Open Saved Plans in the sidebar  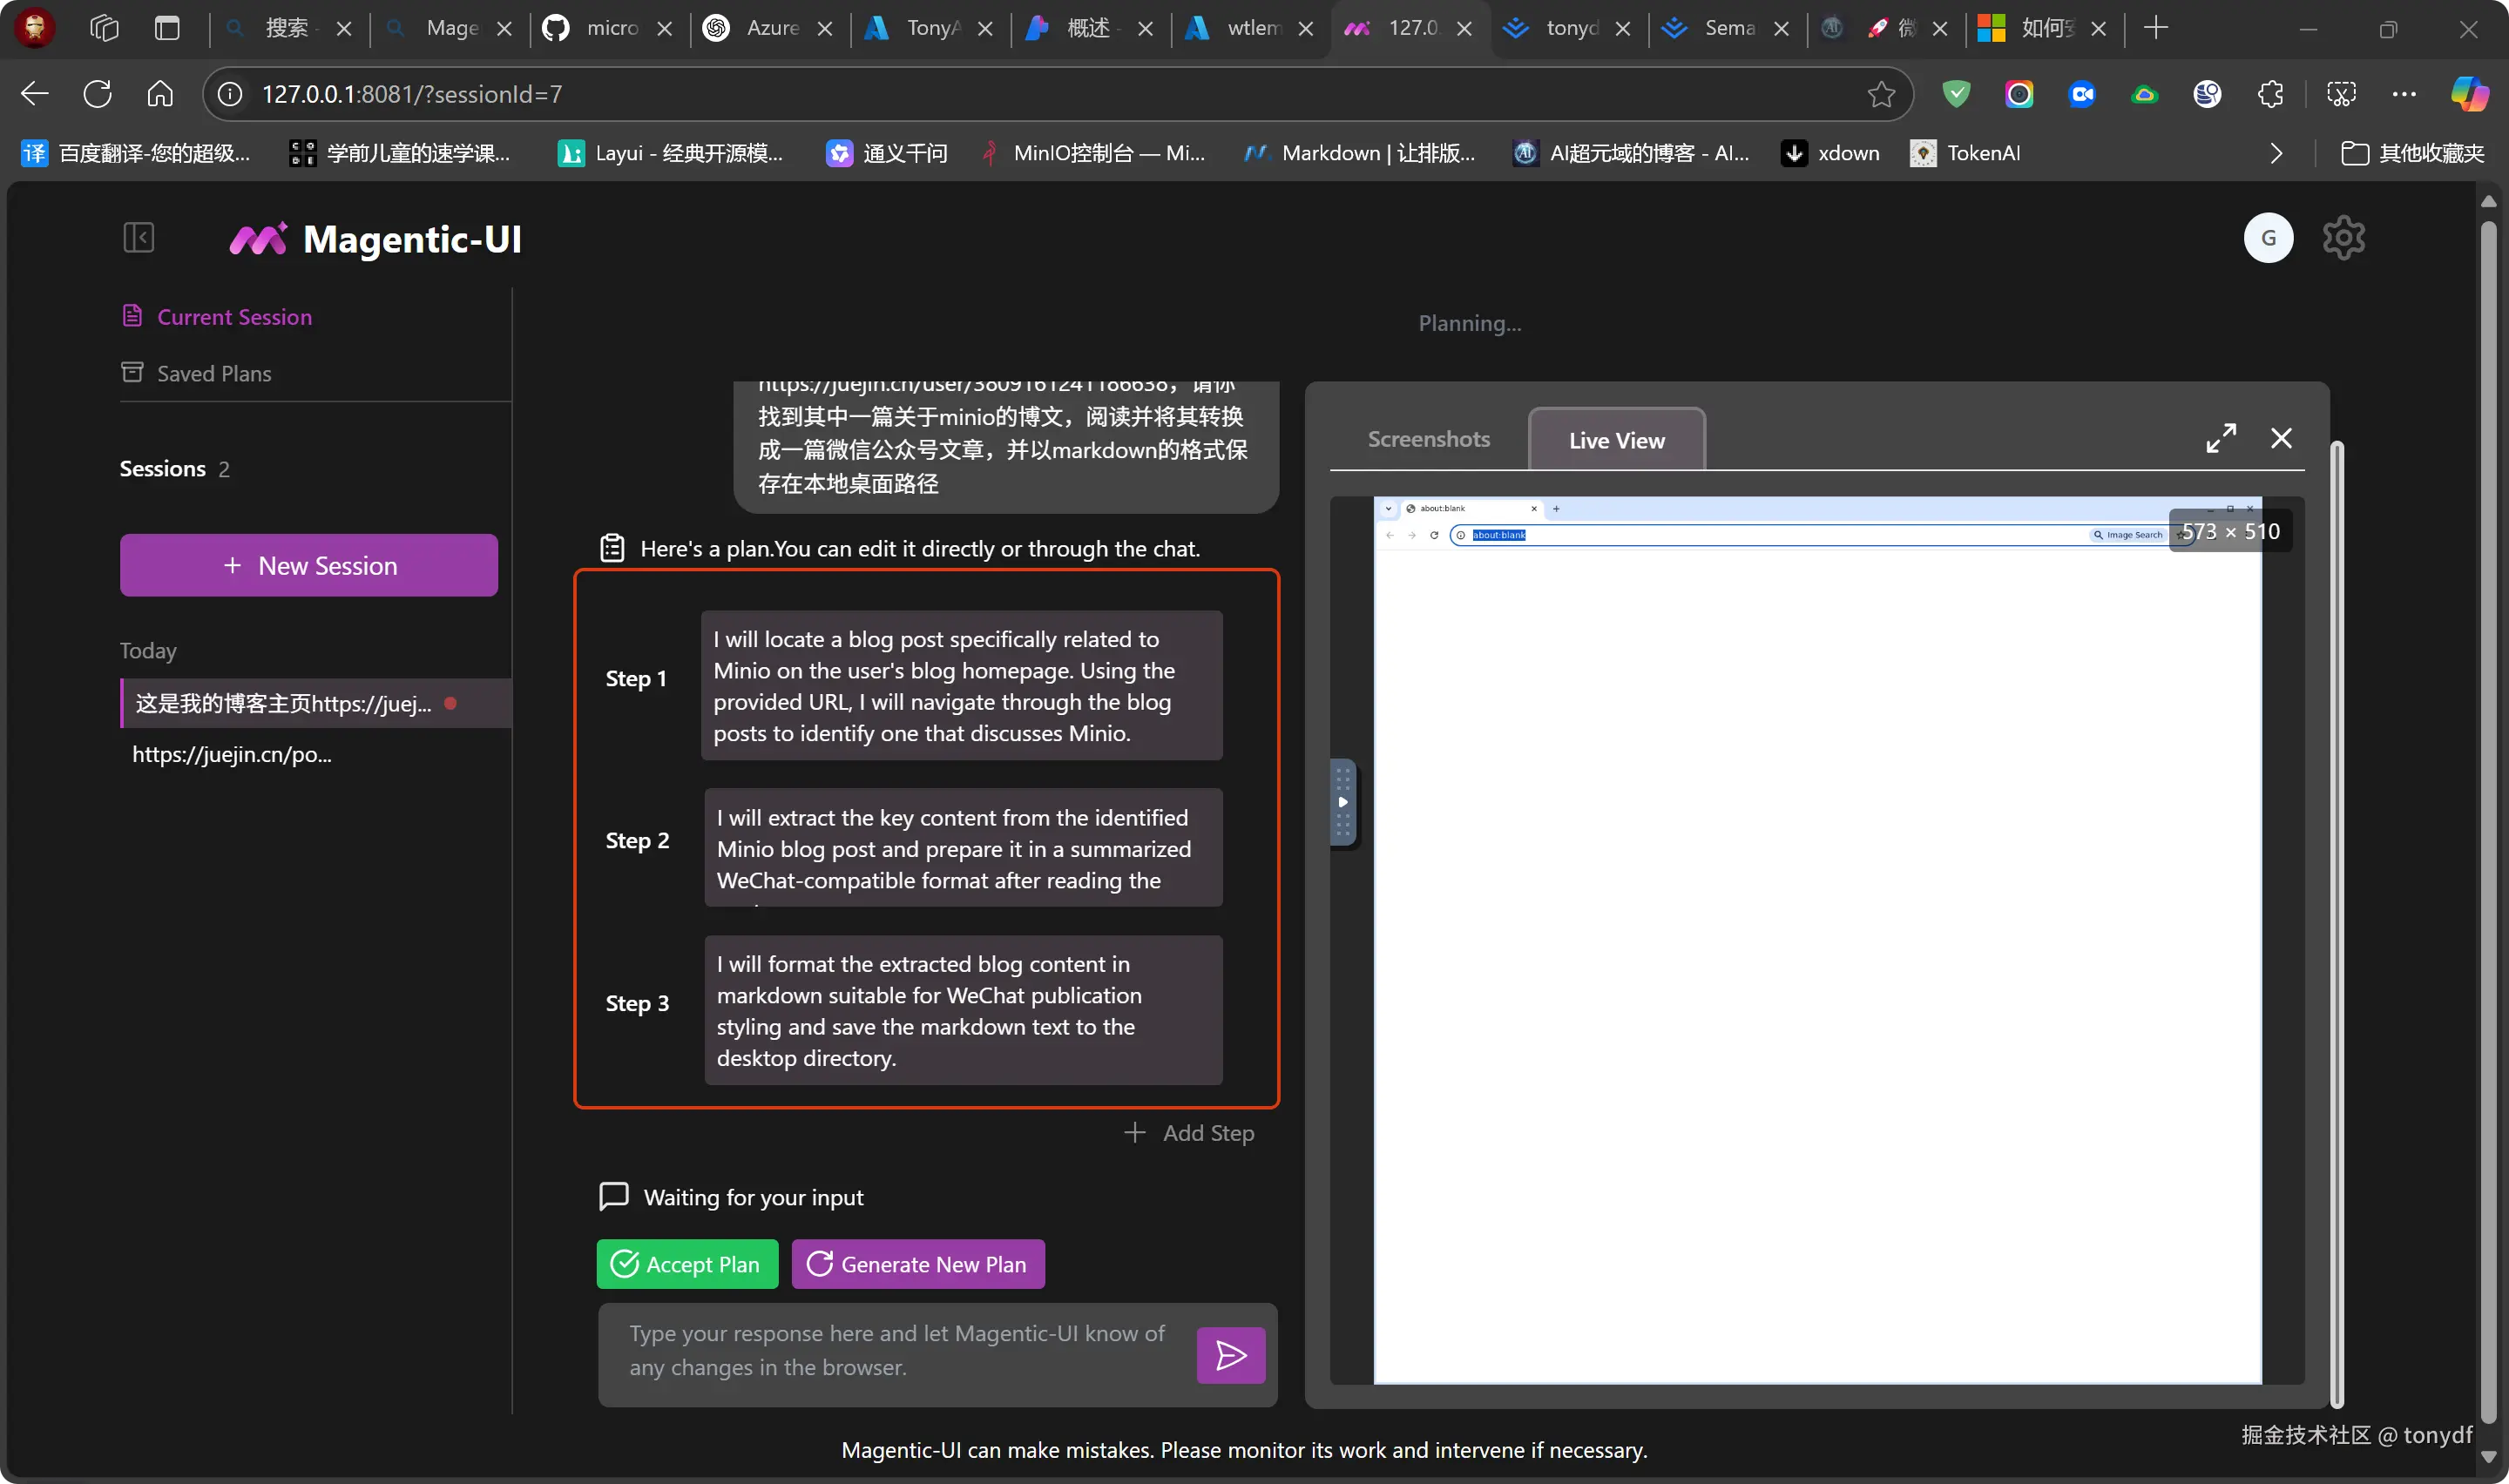[x=213, y=373]
